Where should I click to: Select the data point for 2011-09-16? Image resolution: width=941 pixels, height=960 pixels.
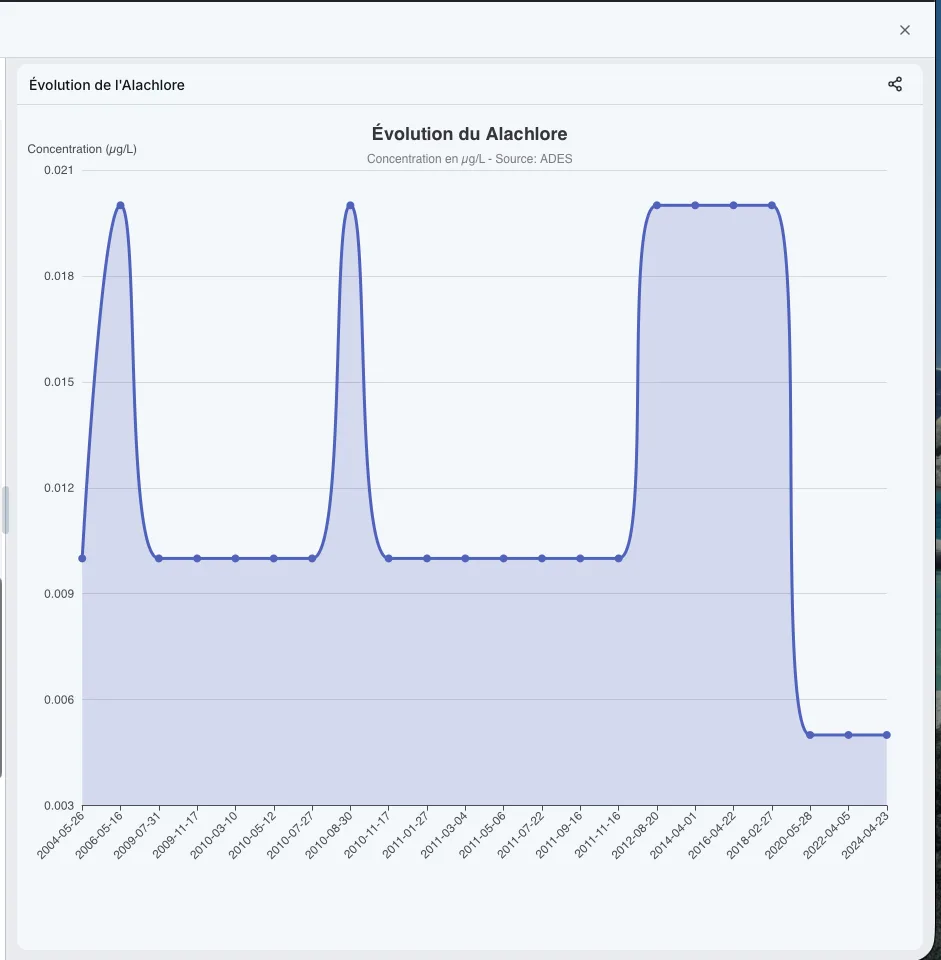580,558
